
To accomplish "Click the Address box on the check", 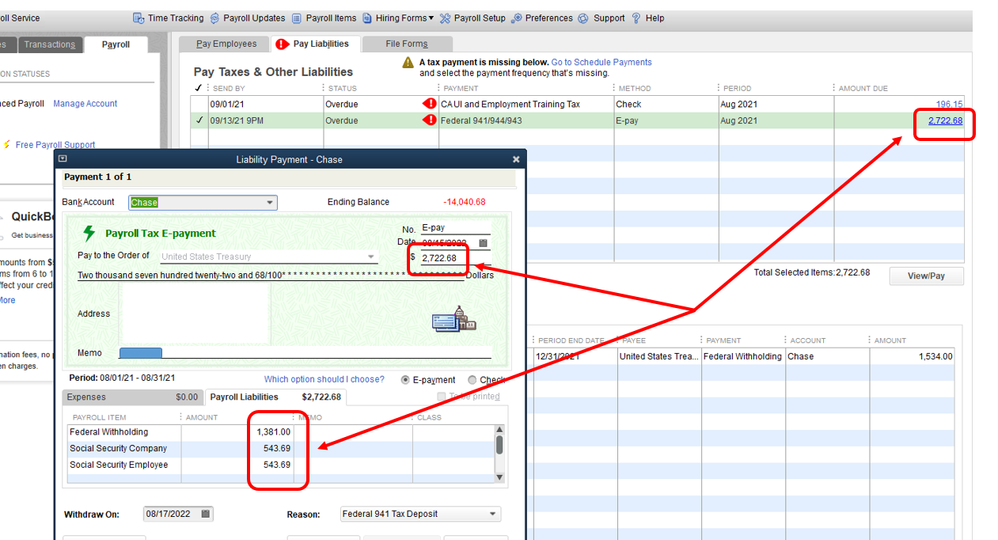I will pyautogui.click(x=195, y=313).
